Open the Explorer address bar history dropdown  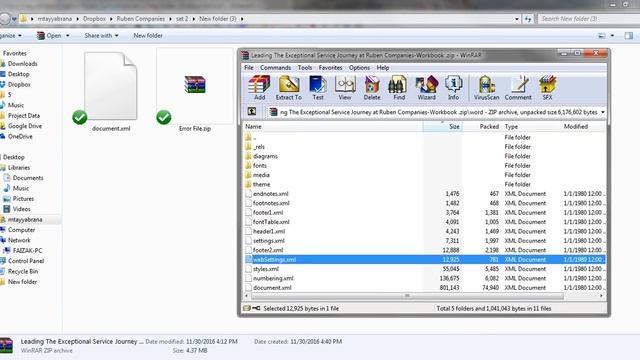pos(517,19)
